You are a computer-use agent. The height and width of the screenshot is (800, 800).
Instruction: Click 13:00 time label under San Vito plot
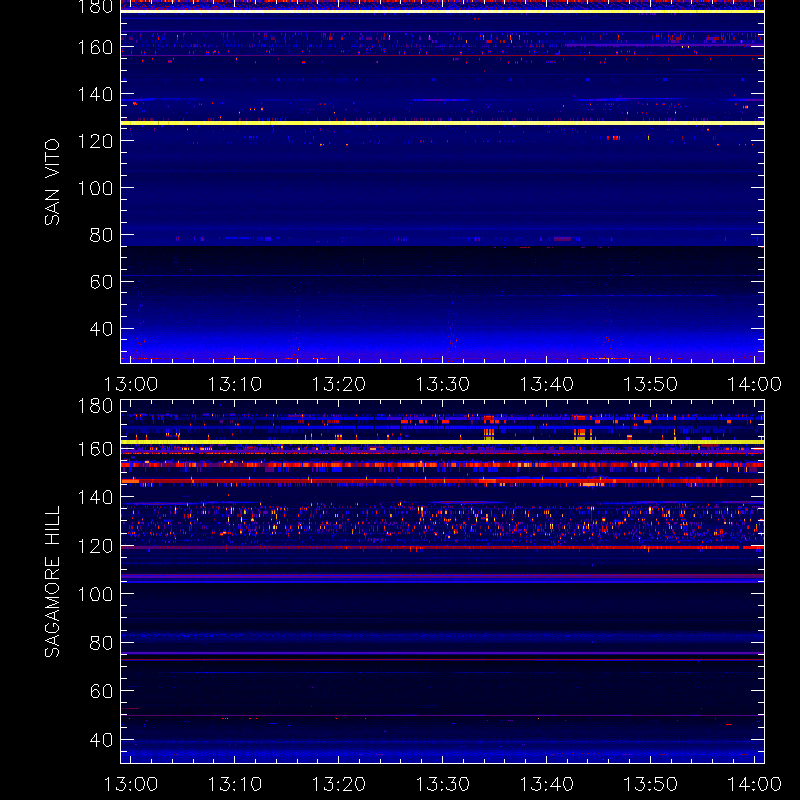(x=131, y=384)
